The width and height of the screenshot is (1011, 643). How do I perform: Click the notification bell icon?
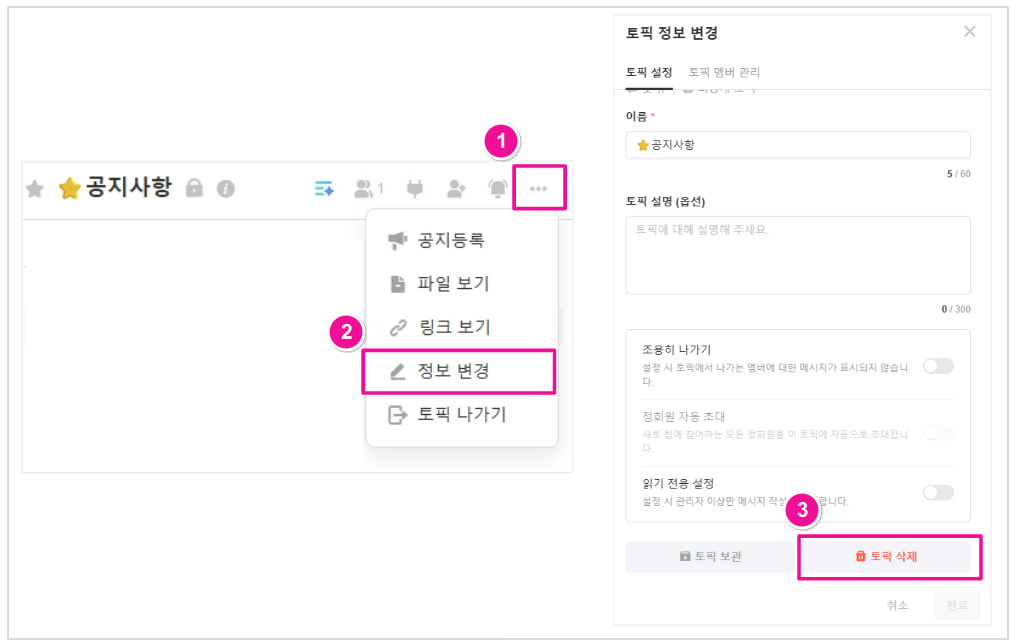(498, 188)
